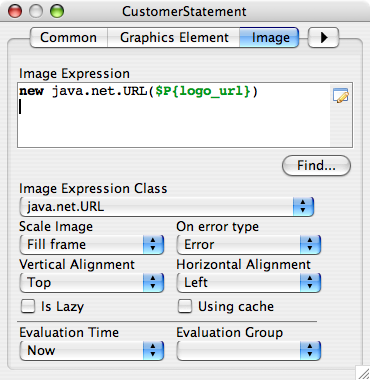This screenshot has width=370, height=380.
Task: Click the green zoom window button
Action: tap(57, 11)
